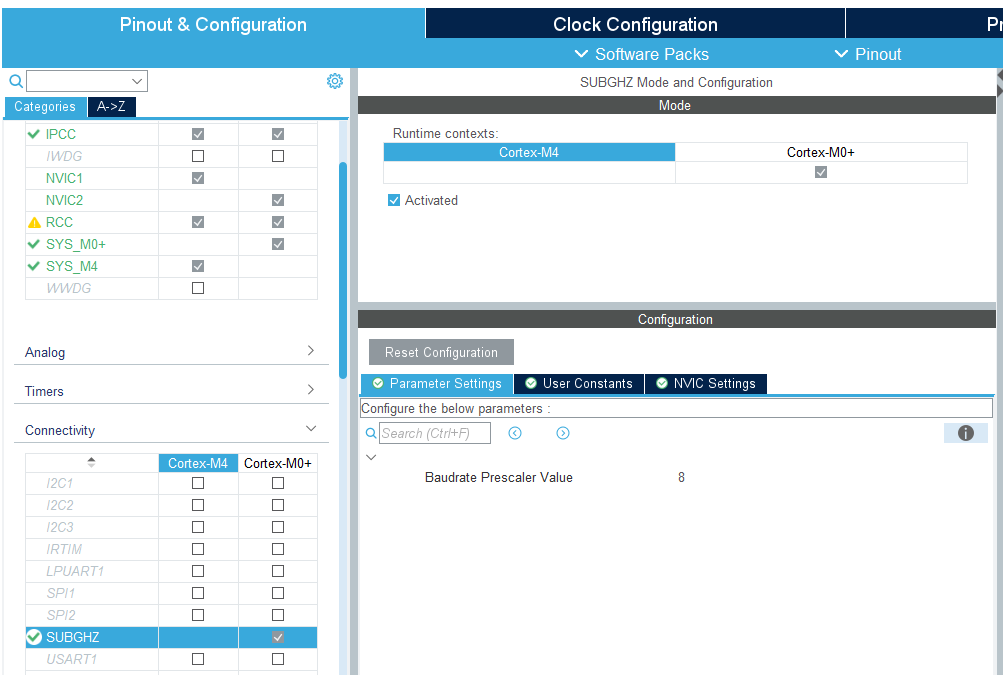Click the next-match arrow in Parameter Settings search

[562, 432]
